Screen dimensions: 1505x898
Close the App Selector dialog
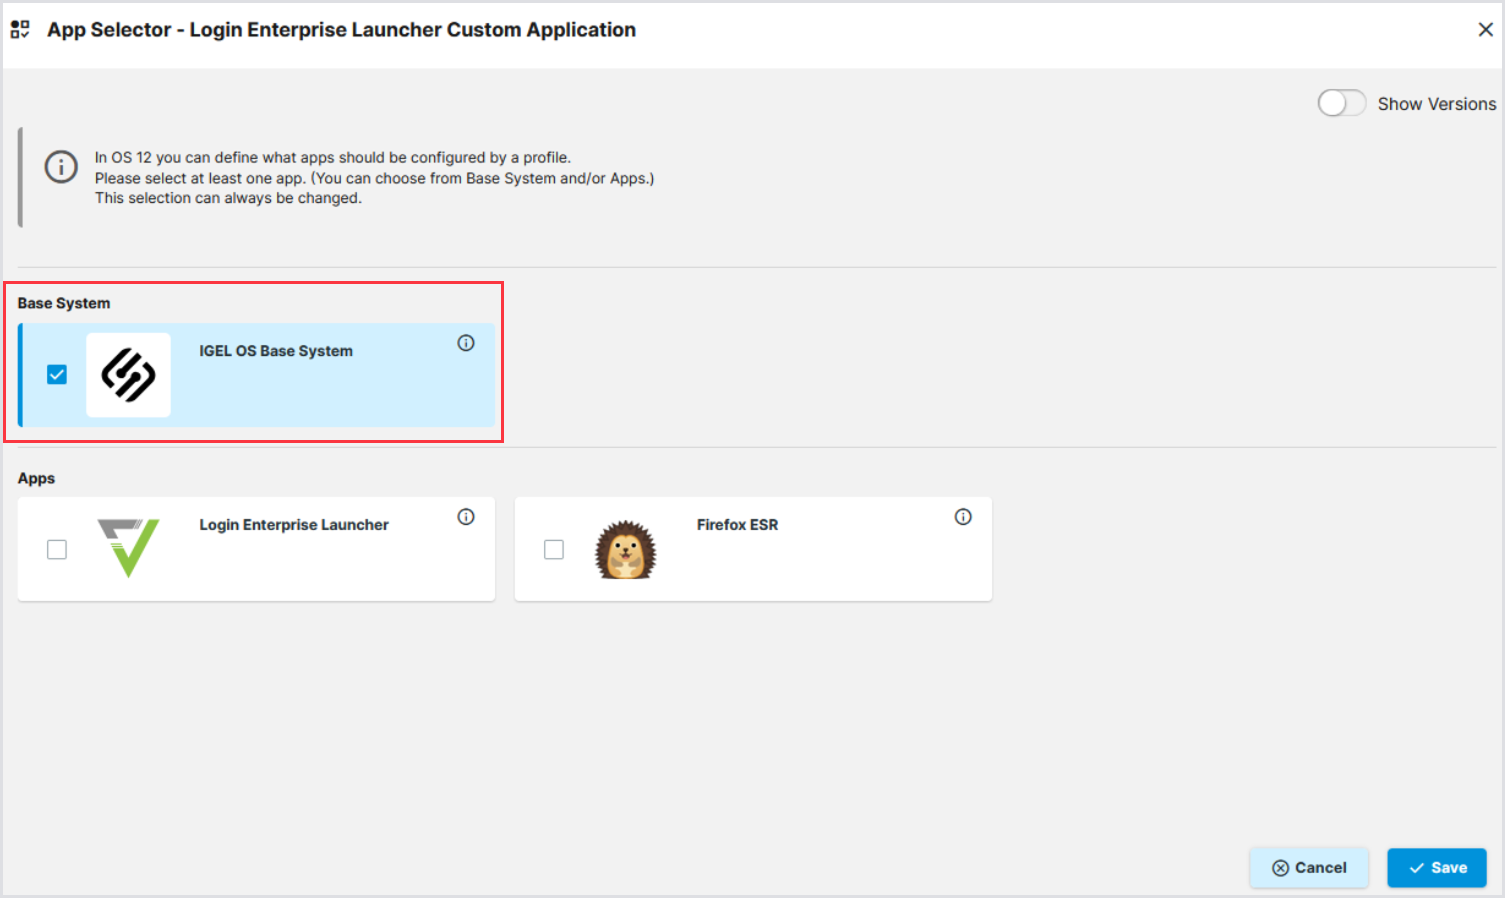click(1485, 30)
